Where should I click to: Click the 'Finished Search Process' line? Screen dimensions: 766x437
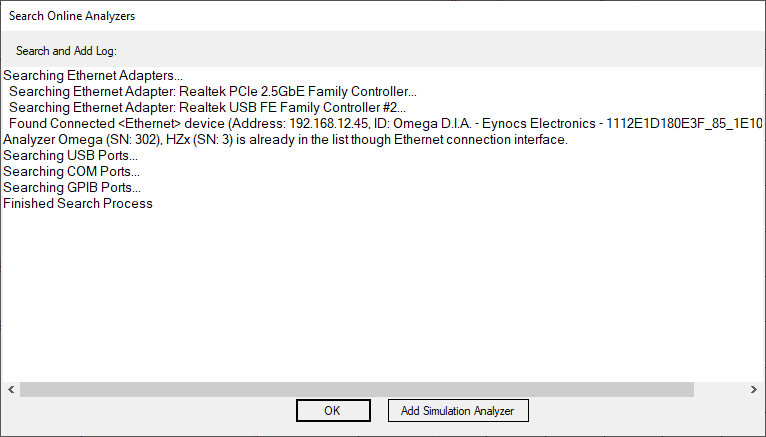point(78,203)
